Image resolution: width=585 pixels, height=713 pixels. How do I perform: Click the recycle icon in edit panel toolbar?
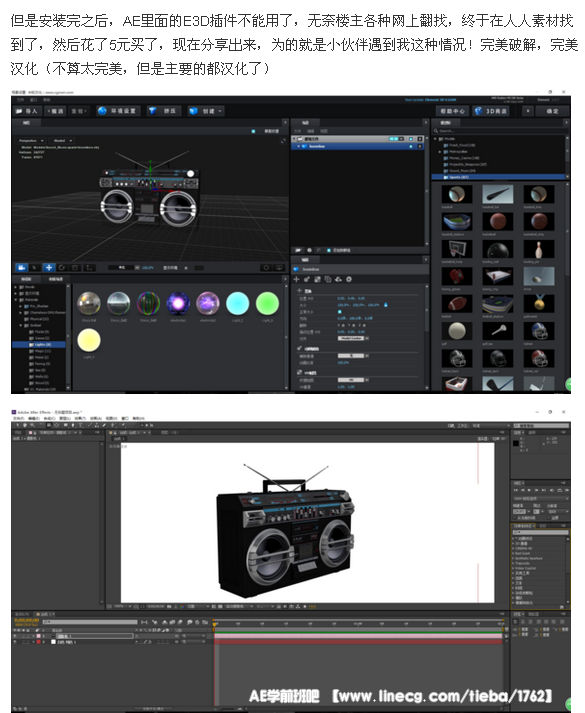pos(338,279)
